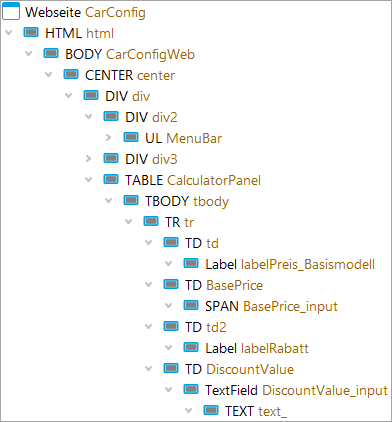Select the TBODY tbody tree item
The height and width of the screenshot is (422, 392).
point(187,201)
